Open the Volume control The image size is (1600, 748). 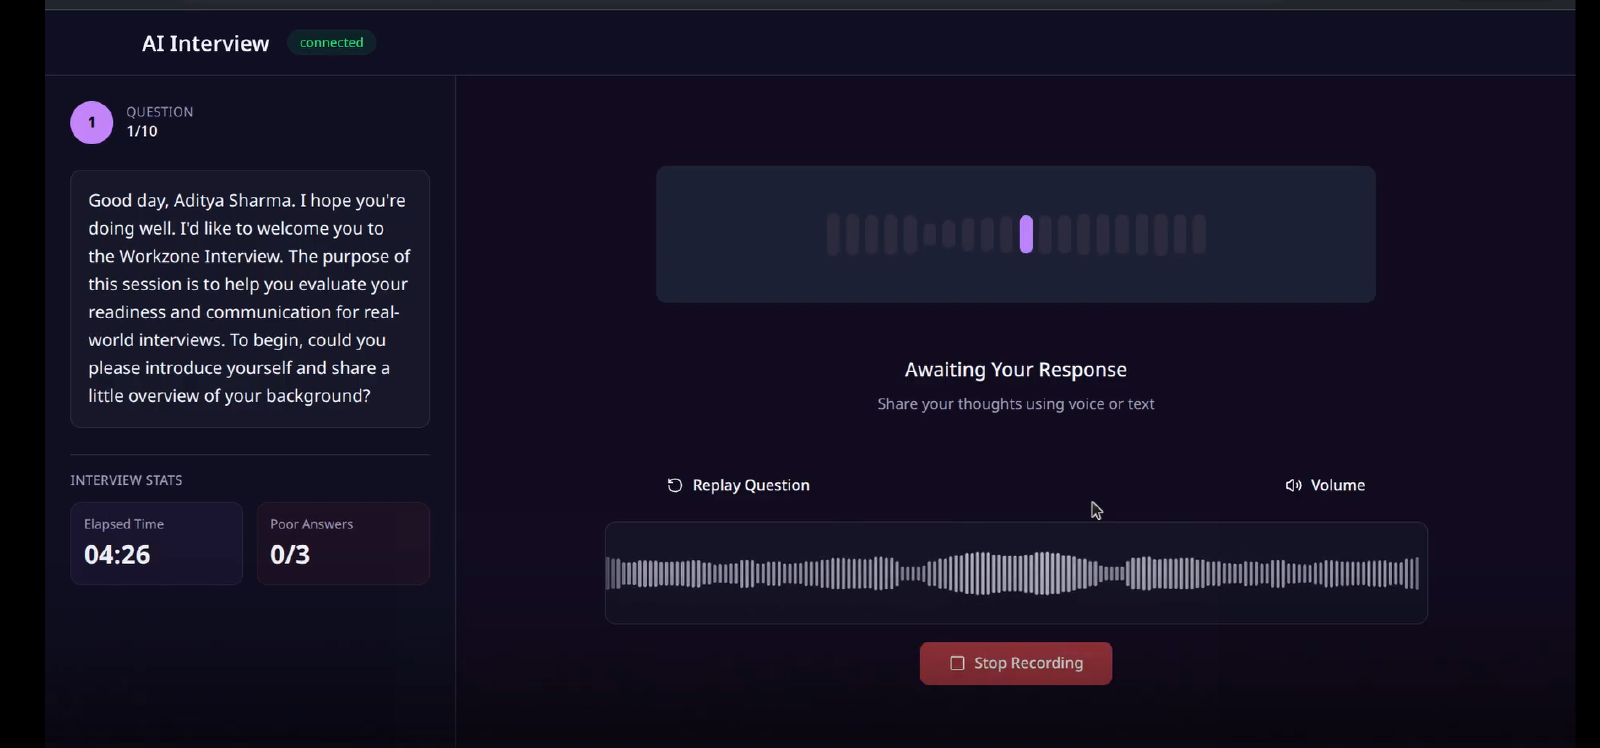coord(1325,485)
